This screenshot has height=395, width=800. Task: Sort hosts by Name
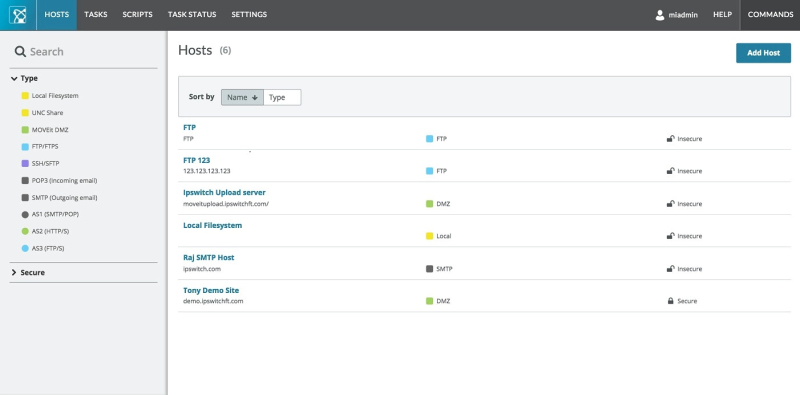pyautogui.click(x=242, y=97)
